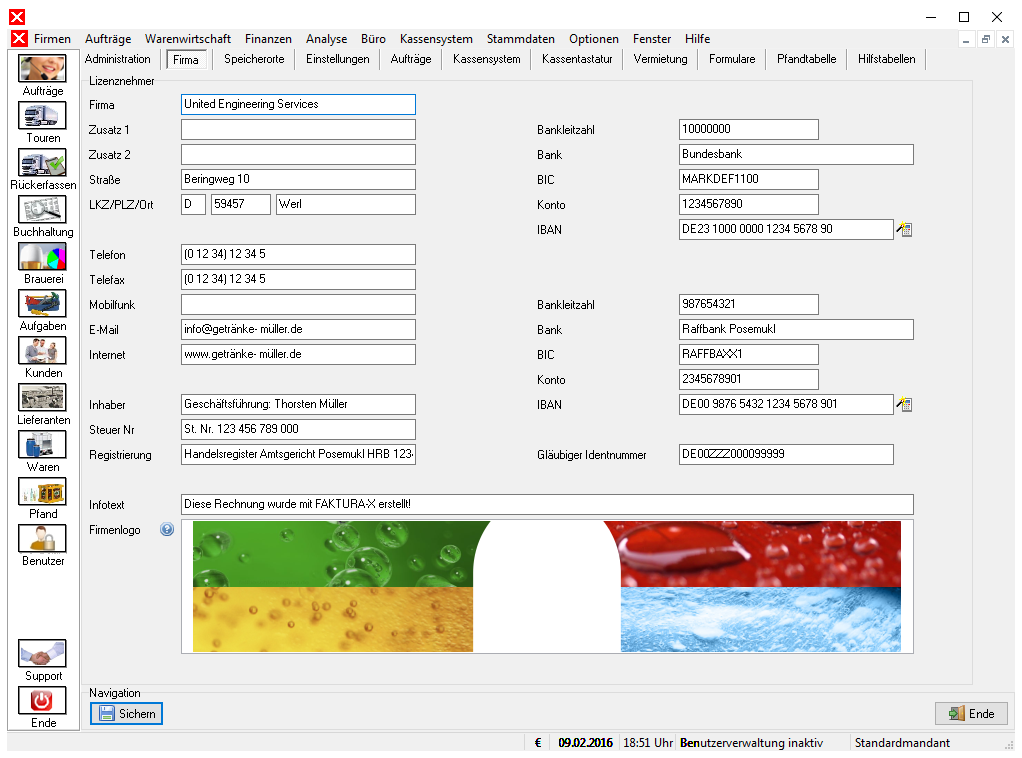Open the Lieferanten sidebar icon
This screenshot has width=1022, height=758.
tap(42, 398)
